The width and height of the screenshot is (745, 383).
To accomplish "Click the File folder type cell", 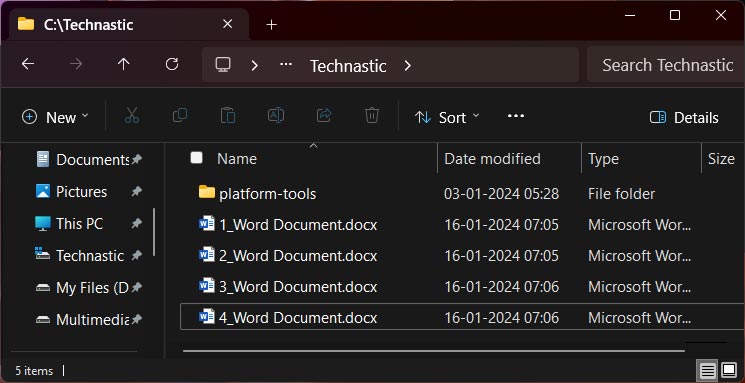I will click(621, 193).
